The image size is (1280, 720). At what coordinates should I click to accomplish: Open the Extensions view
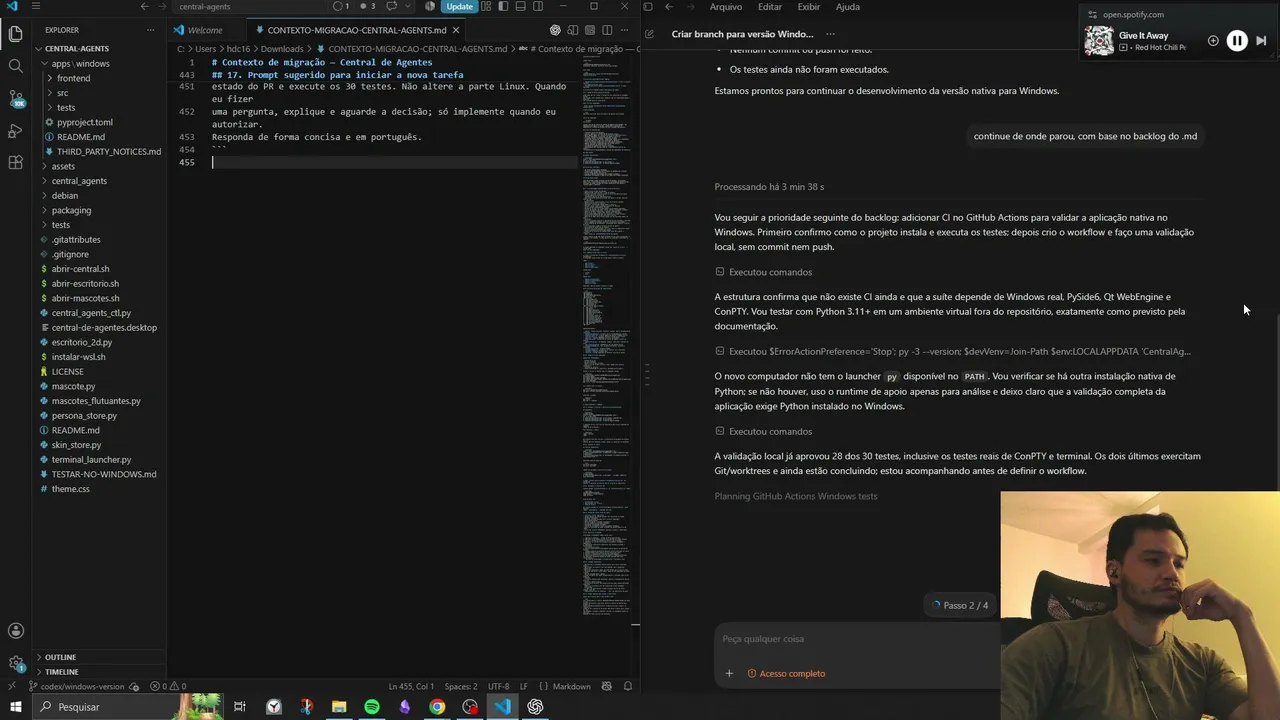[x=15, y=162]
